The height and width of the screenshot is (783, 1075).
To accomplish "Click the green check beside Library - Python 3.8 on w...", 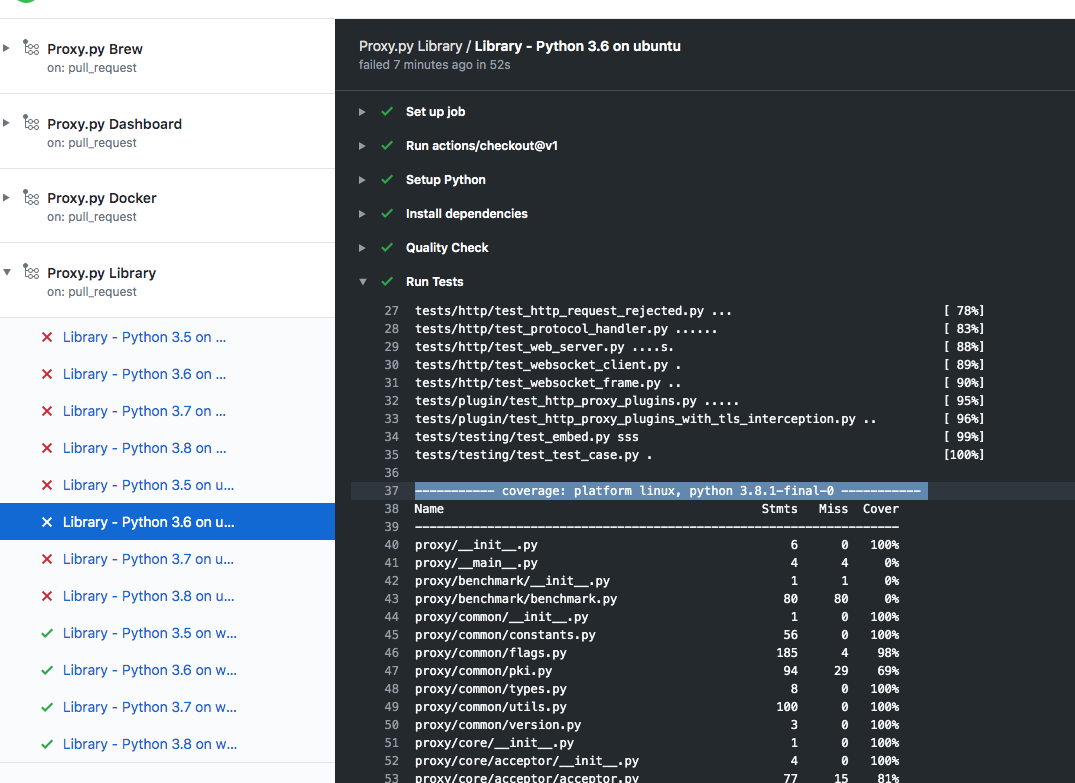I will pyautogui.click(x=47, y=744).
